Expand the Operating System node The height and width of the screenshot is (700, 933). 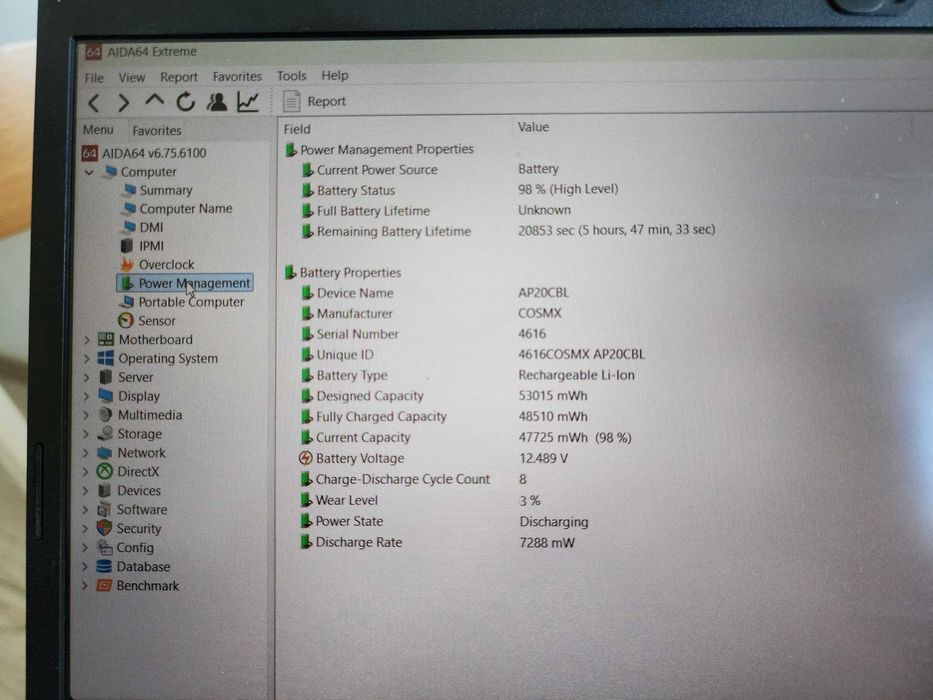pos(87,359)
